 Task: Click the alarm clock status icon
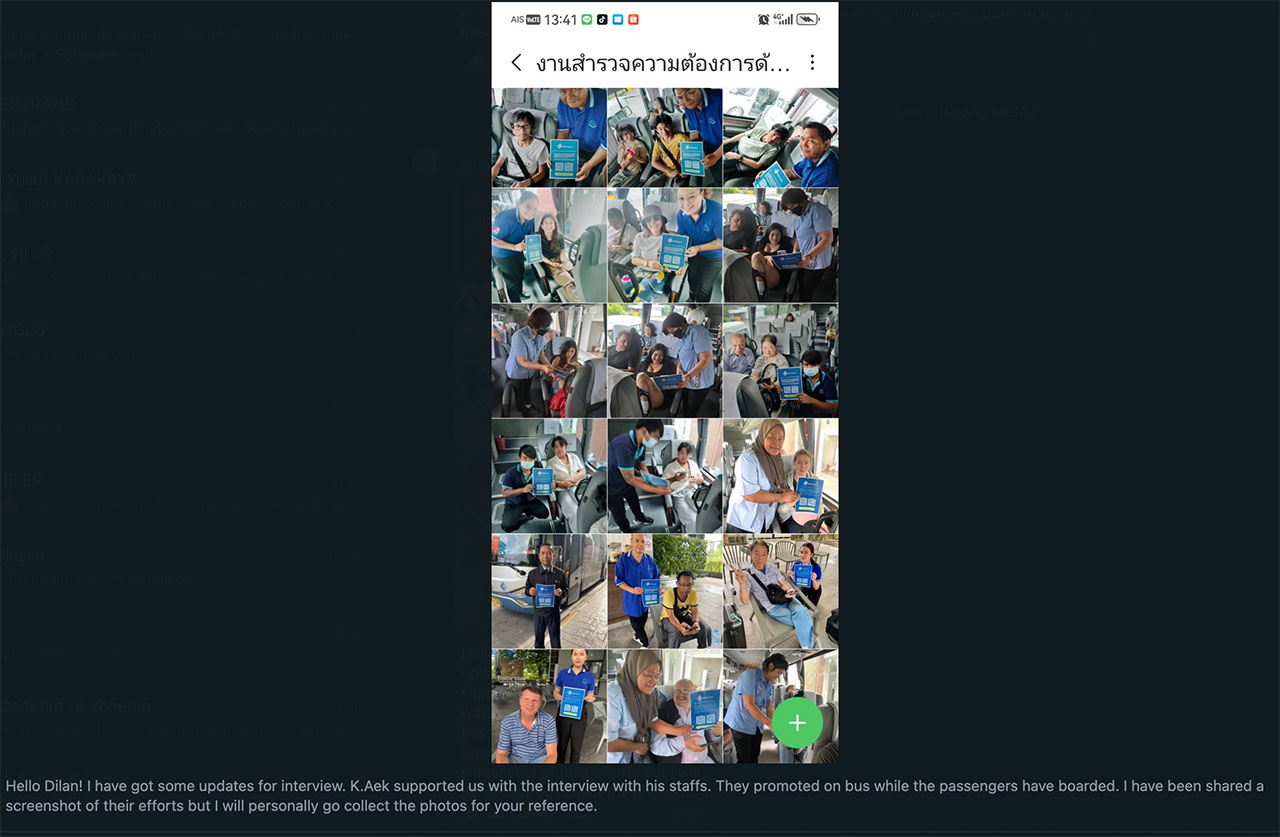pos(764,19)
